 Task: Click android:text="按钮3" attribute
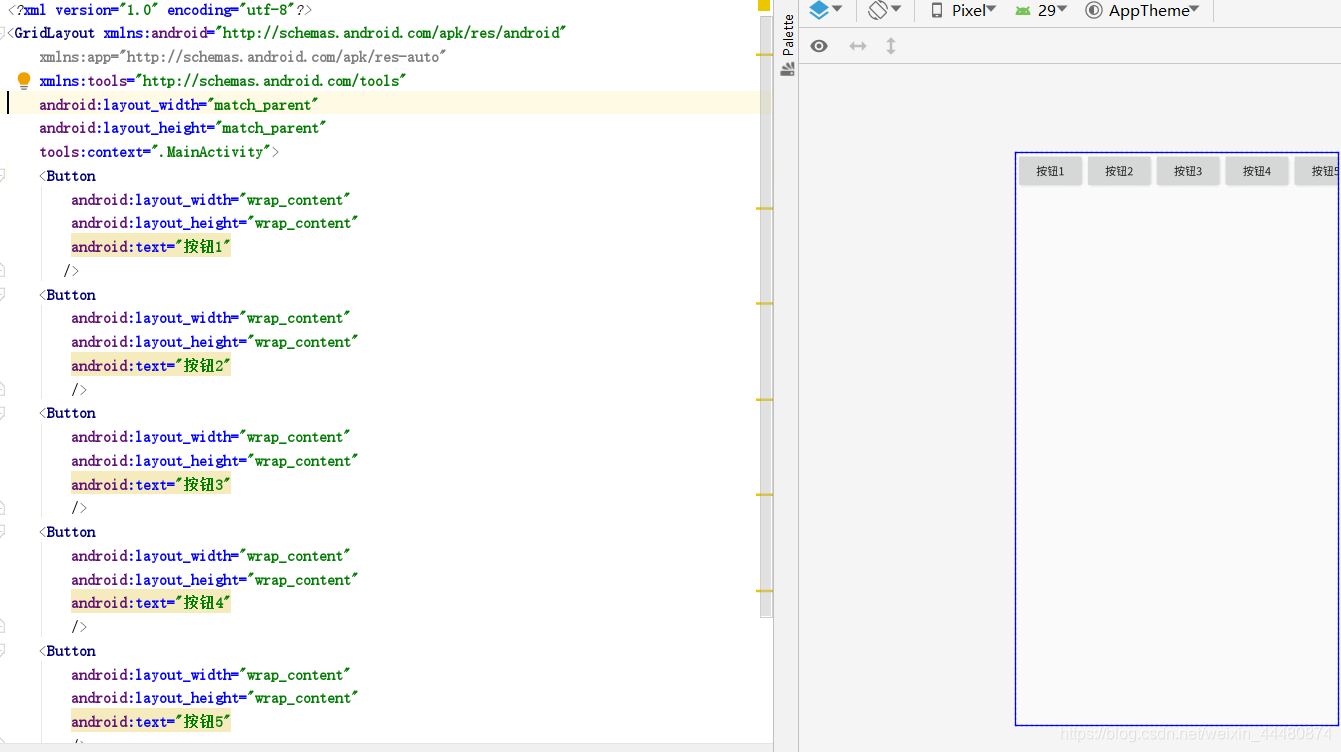tap(151, 484)
